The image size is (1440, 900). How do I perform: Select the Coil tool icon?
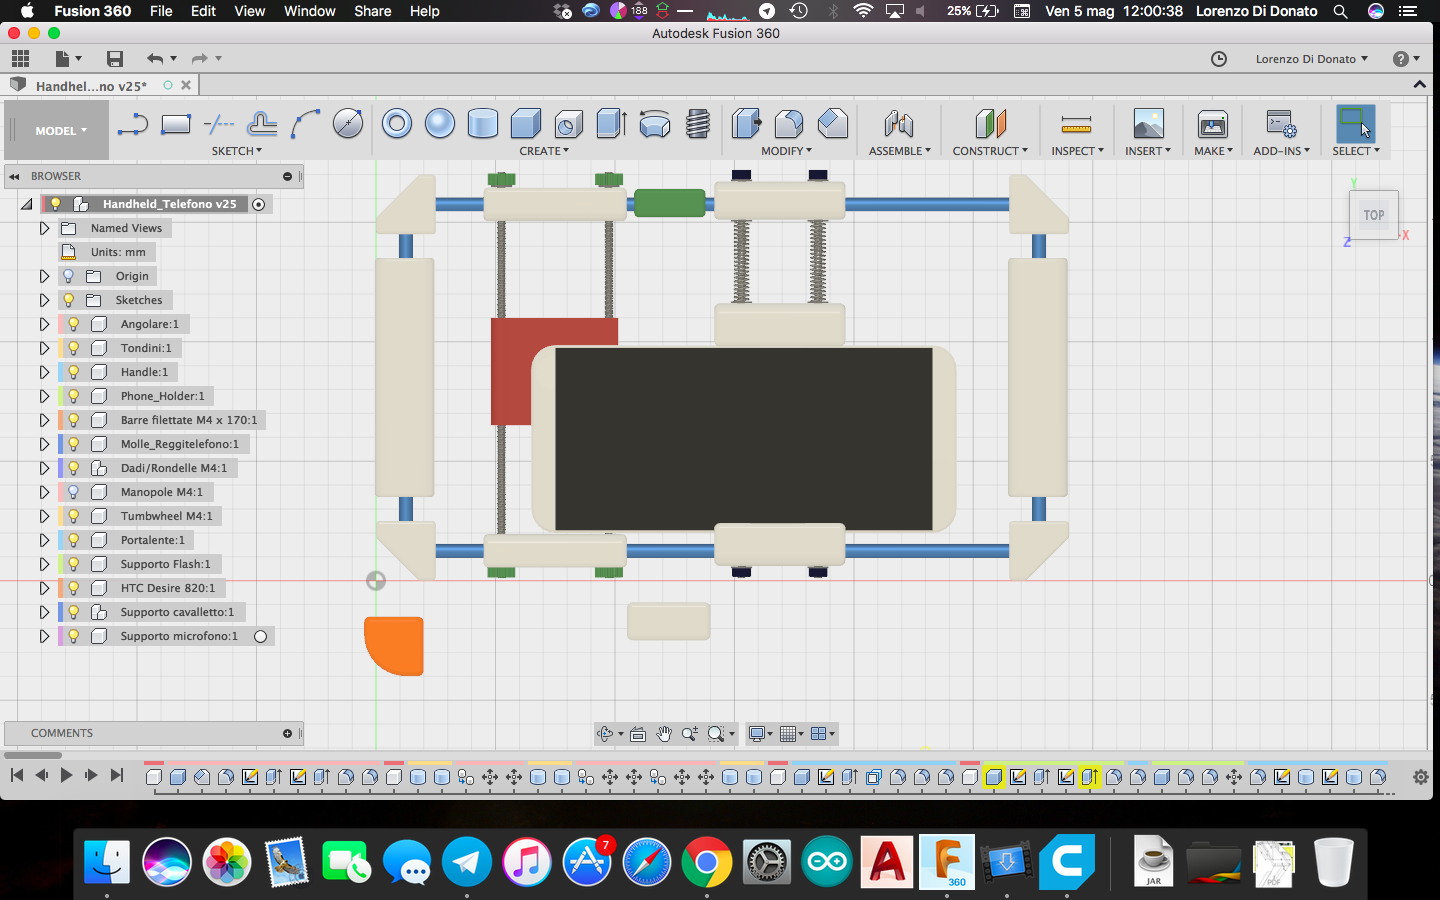pos(698,124)
